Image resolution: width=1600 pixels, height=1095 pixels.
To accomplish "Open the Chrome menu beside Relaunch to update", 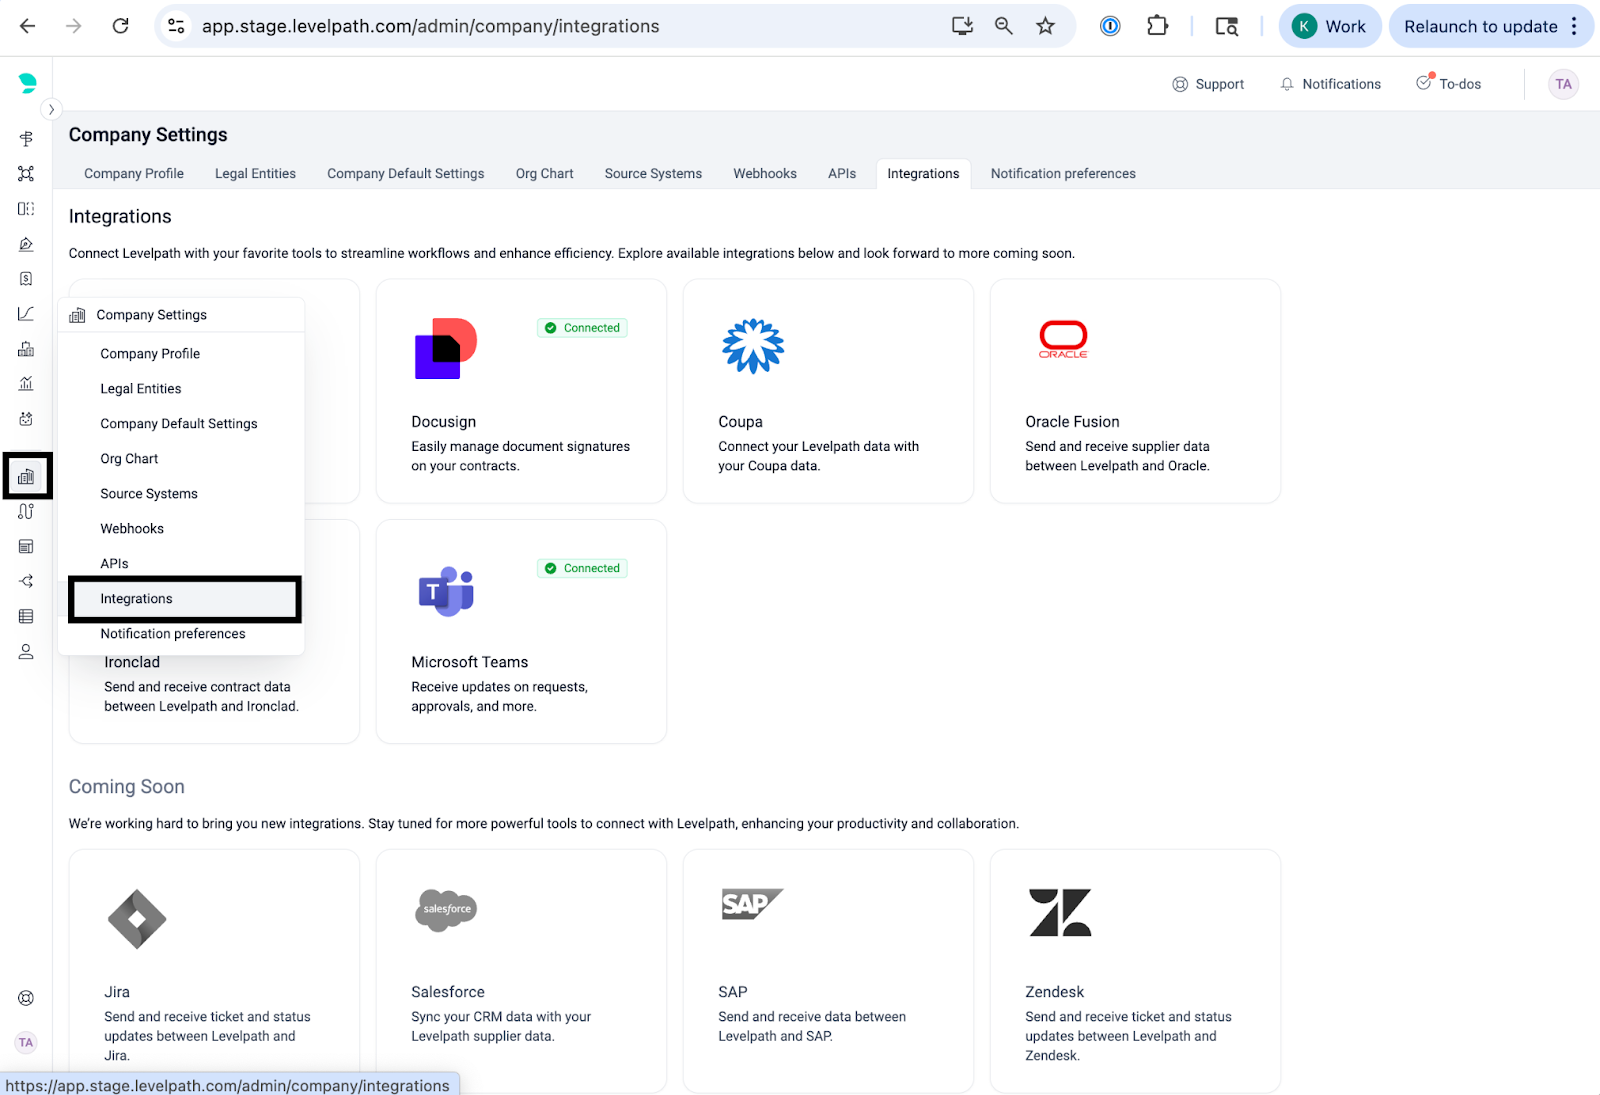I will pos(1574,26).
